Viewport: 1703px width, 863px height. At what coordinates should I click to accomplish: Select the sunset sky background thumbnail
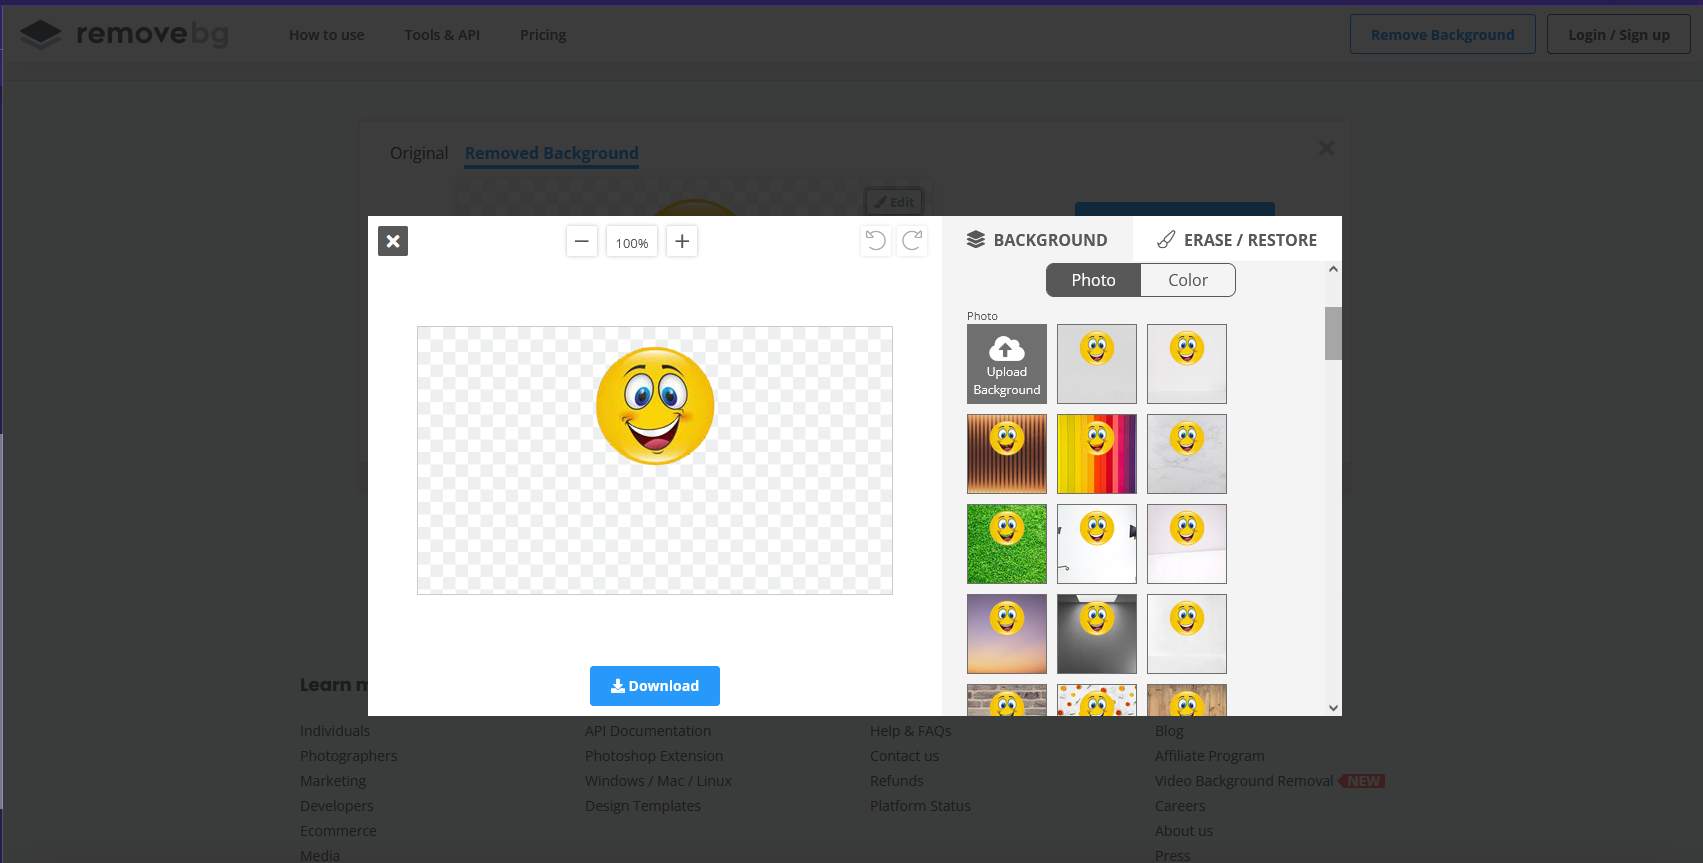(x=1007, y=634)
